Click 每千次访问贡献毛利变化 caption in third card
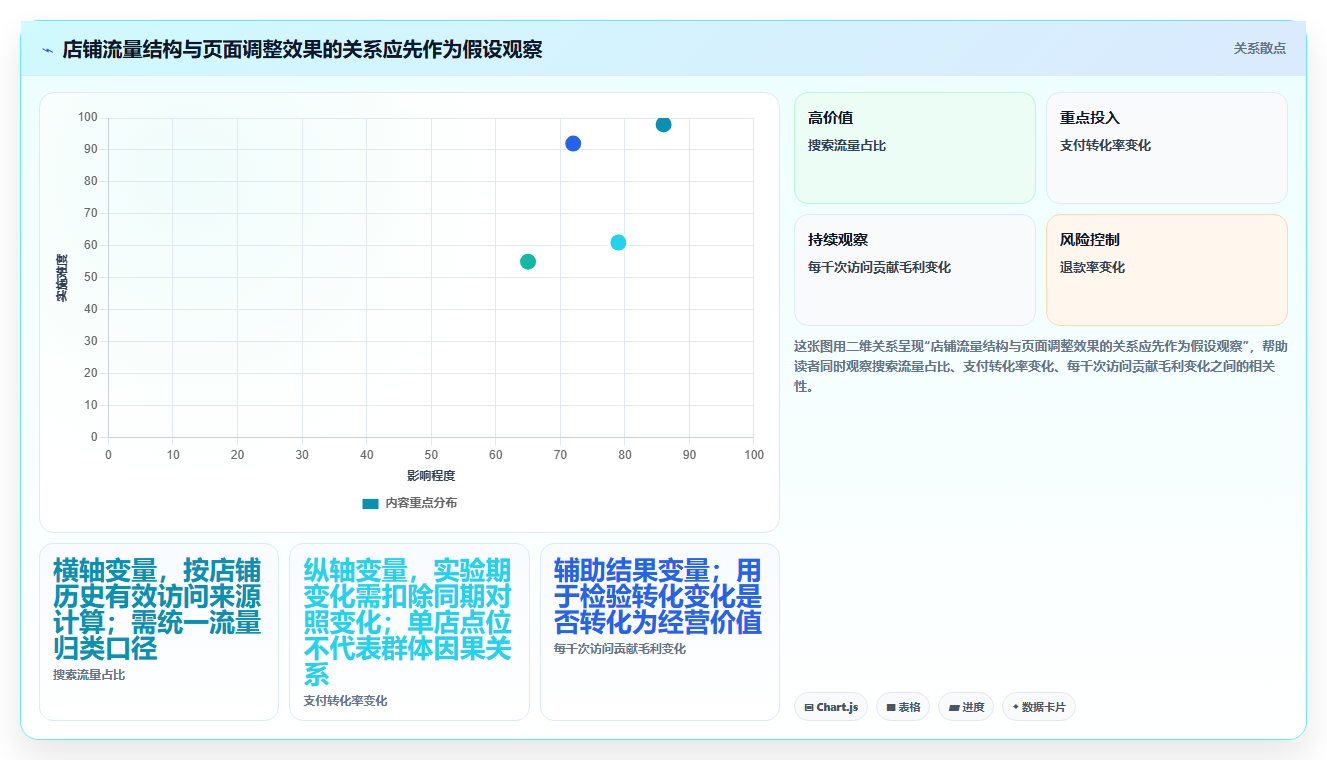 pos(619,649)
